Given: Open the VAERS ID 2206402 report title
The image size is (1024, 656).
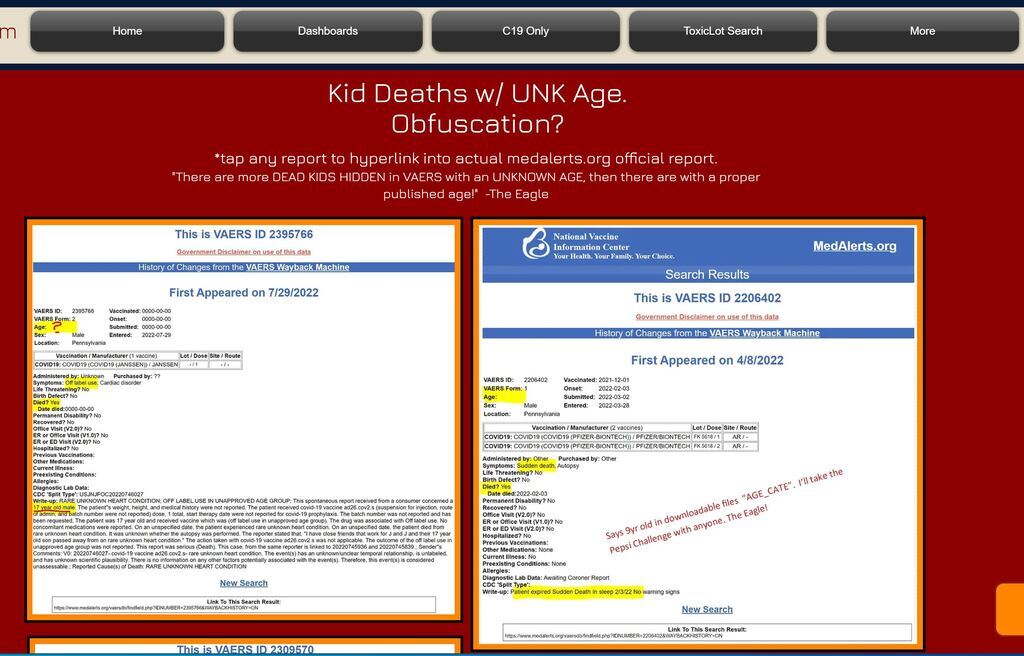Looking at the screenshot, I should pos(707,298).
